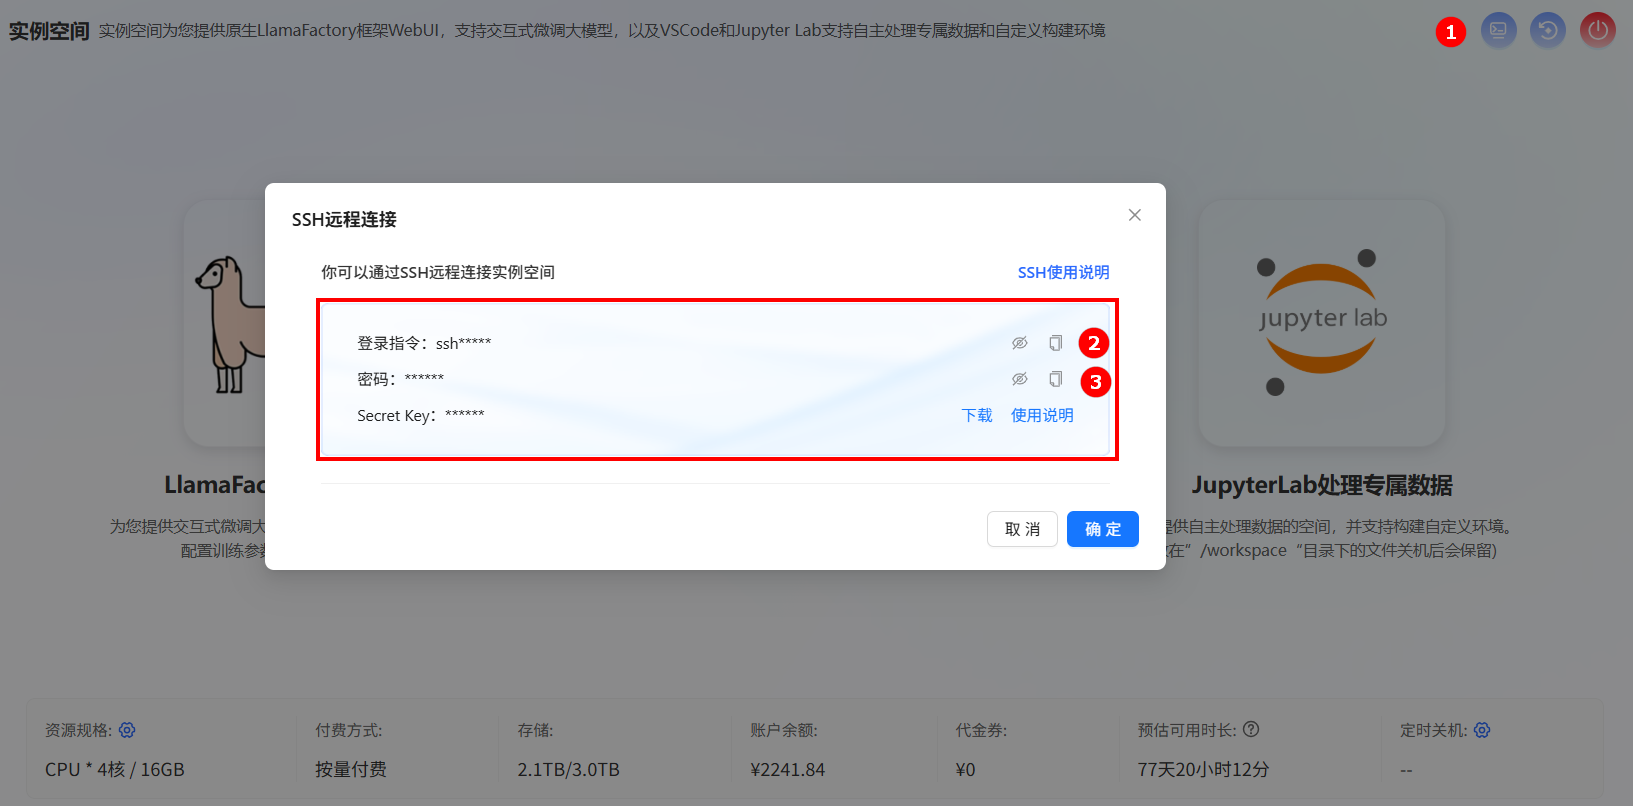This screenshot has width=1633, height=806.
Task: Copy the 登录指令 SSH login command
Action: pyautogui.click(x=1055, y=343)
